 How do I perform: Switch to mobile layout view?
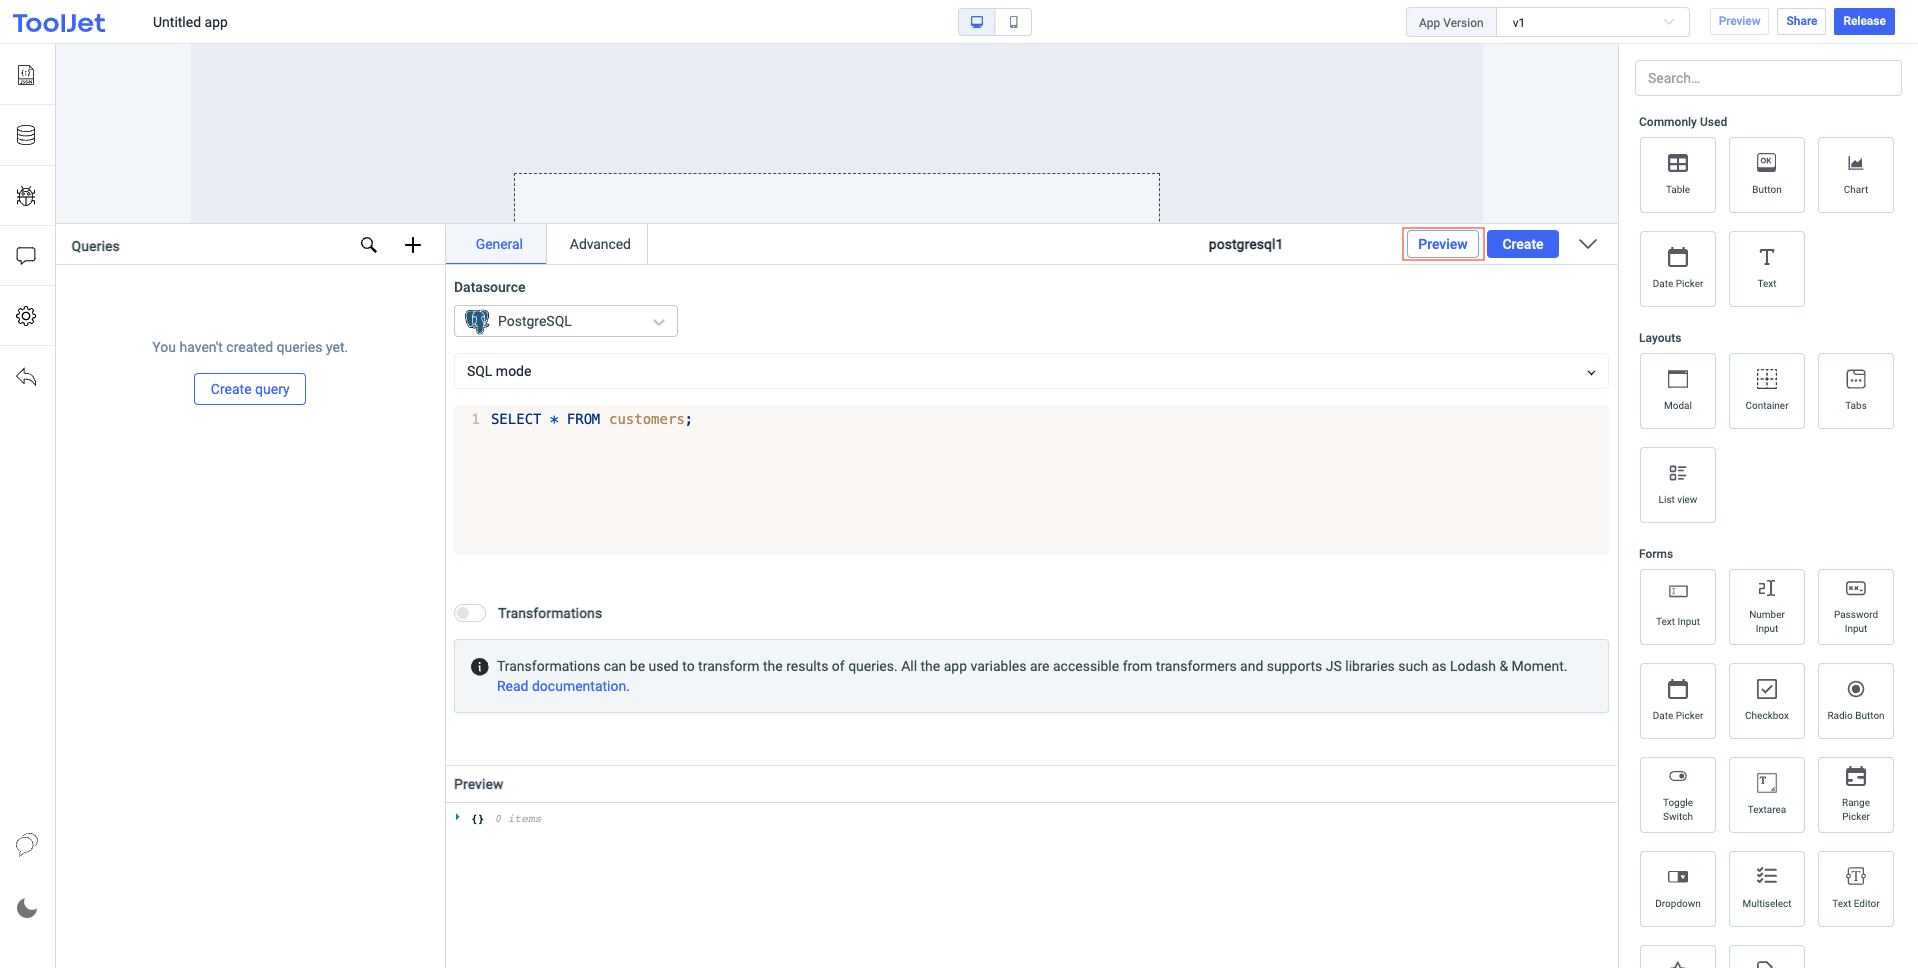[x=1013, y=22]
